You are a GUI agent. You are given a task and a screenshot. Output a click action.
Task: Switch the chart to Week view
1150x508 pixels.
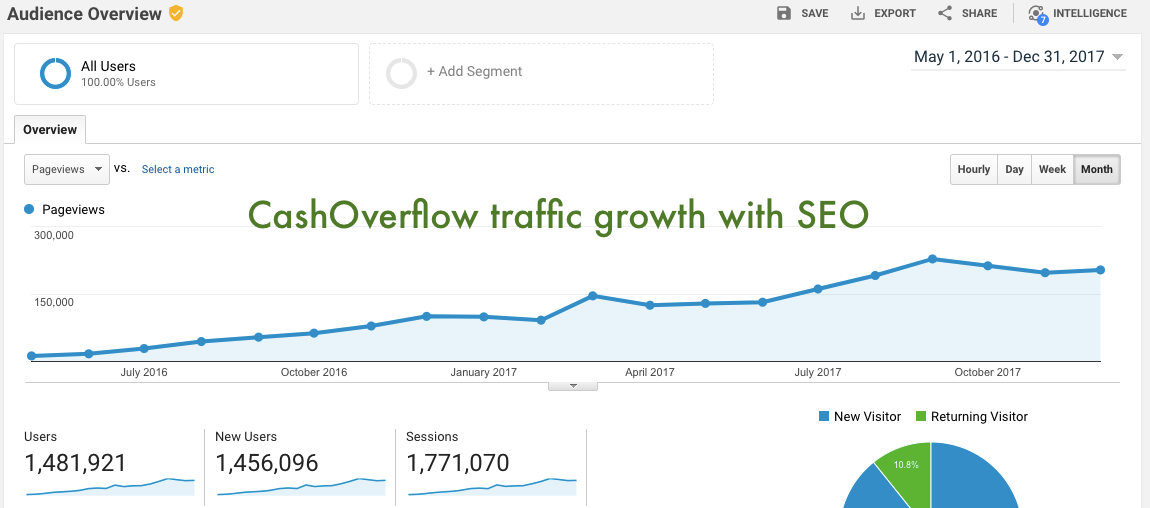(1052, 169)
